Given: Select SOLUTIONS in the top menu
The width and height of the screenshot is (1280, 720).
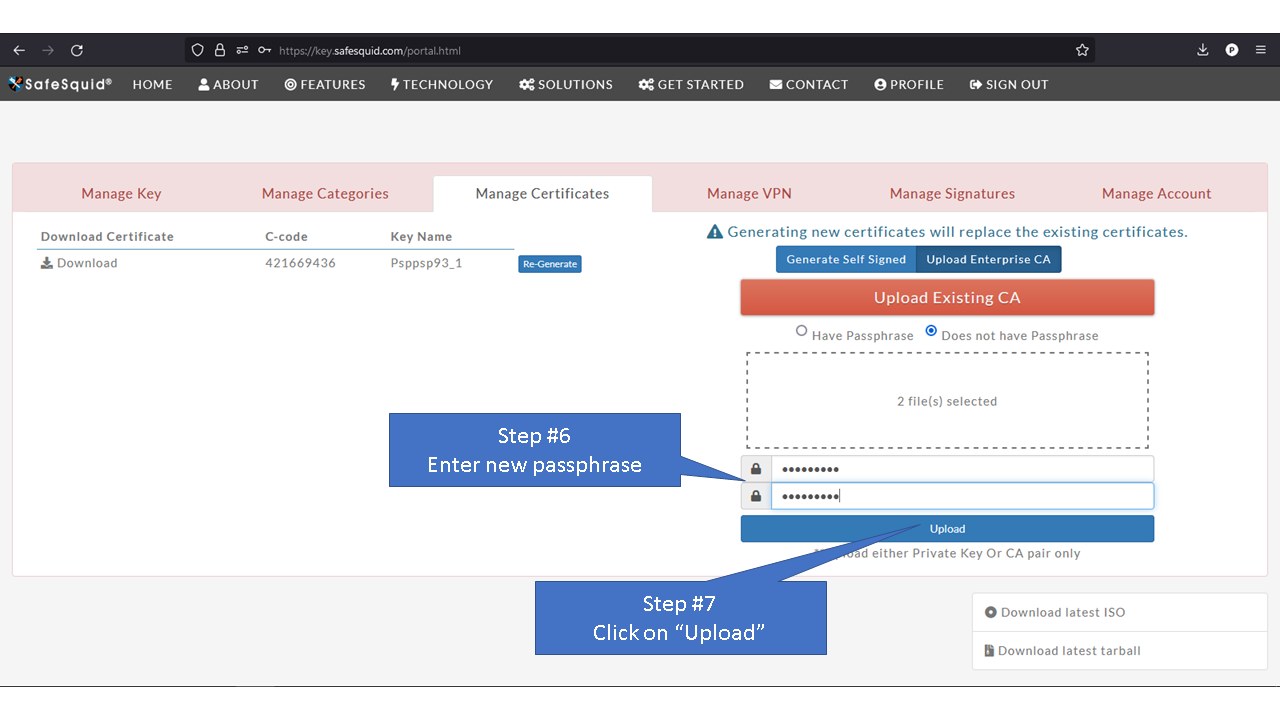Looking at the screenshot, I should click(x=565, y=84).
